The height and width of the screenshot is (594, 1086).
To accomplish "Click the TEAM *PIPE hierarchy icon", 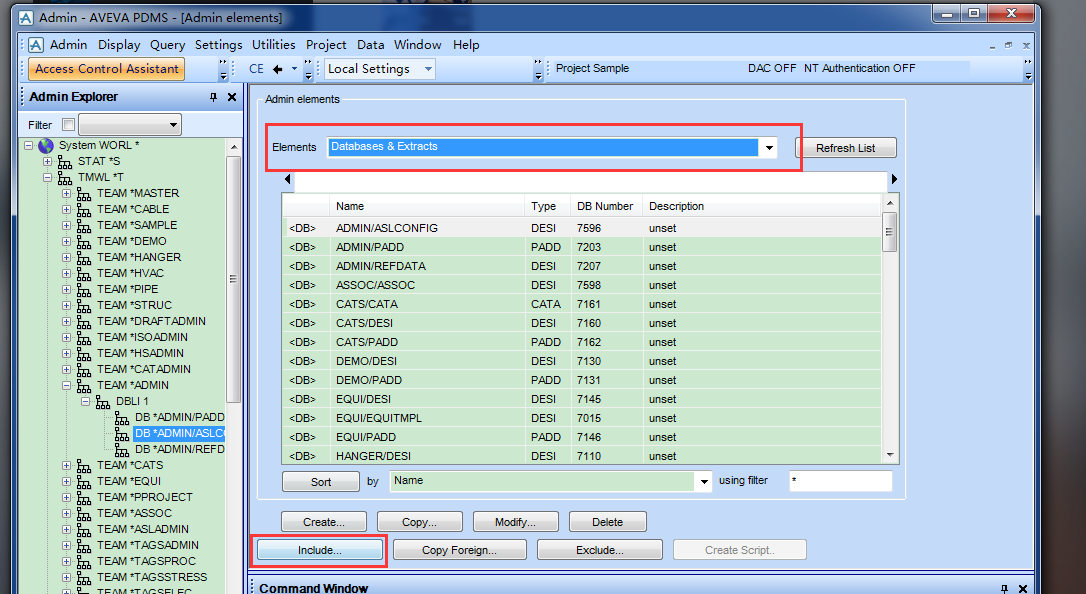I will point(84,289).
